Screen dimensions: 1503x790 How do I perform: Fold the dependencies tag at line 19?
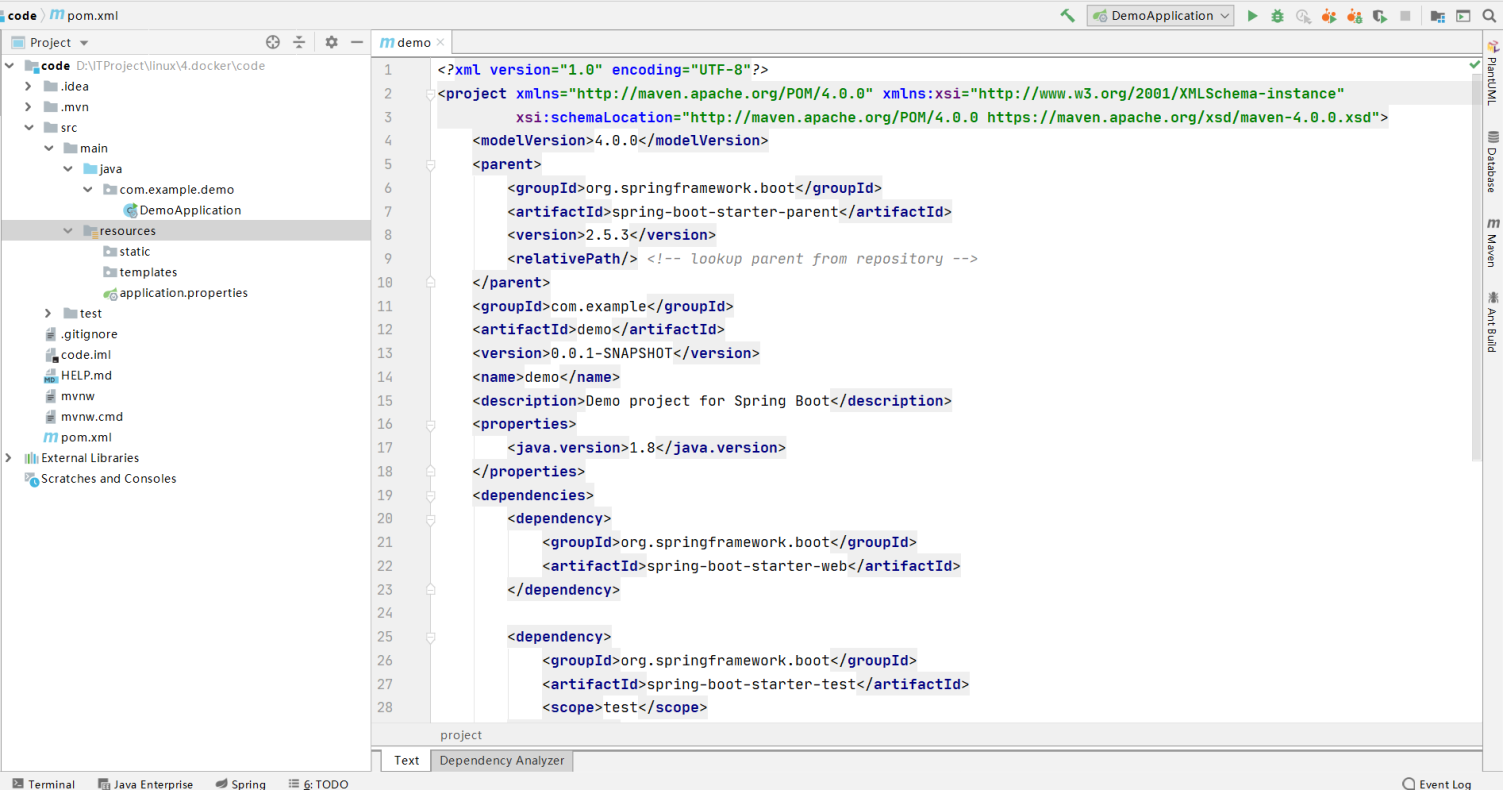pyautogui.click(x=431, y=496)
